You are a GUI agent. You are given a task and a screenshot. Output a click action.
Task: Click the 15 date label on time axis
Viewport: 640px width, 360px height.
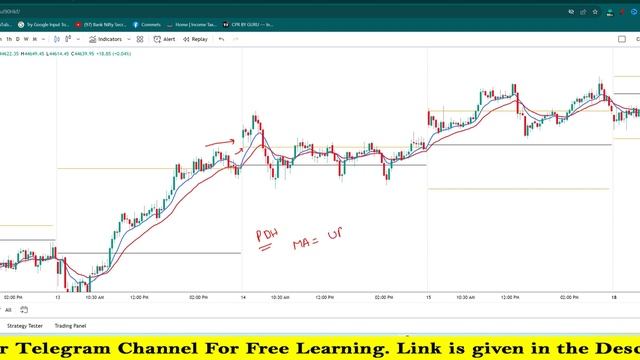tap(429, 298)
